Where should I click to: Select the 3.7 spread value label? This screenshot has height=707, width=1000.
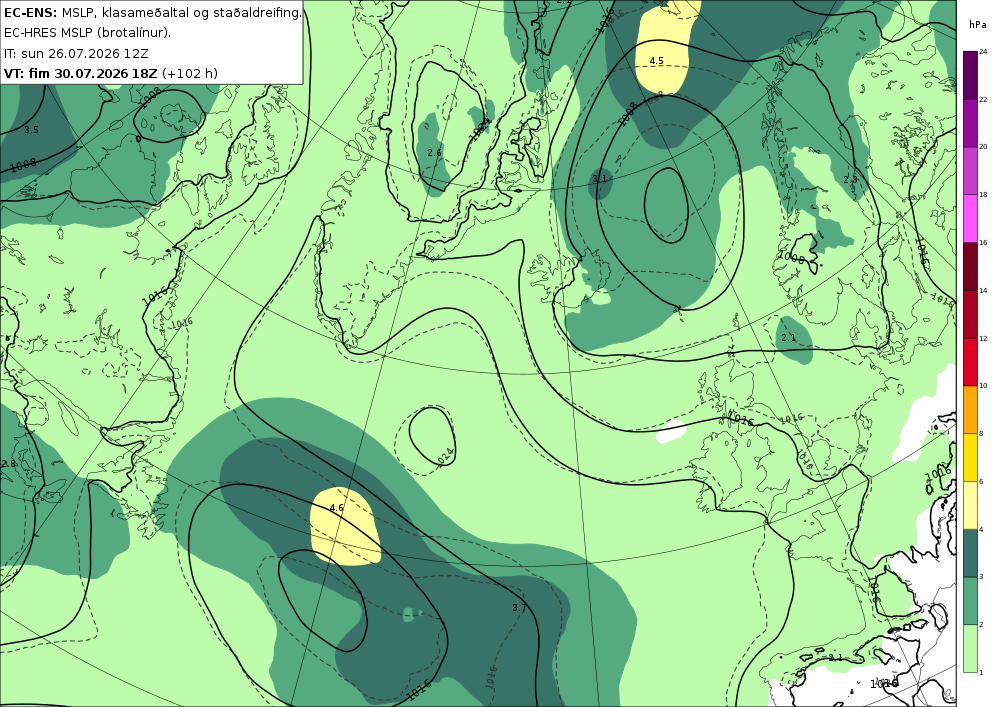519,608
